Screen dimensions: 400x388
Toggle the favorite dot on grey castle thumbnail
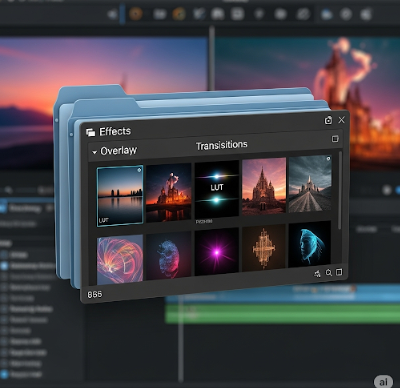click(328, 159)
